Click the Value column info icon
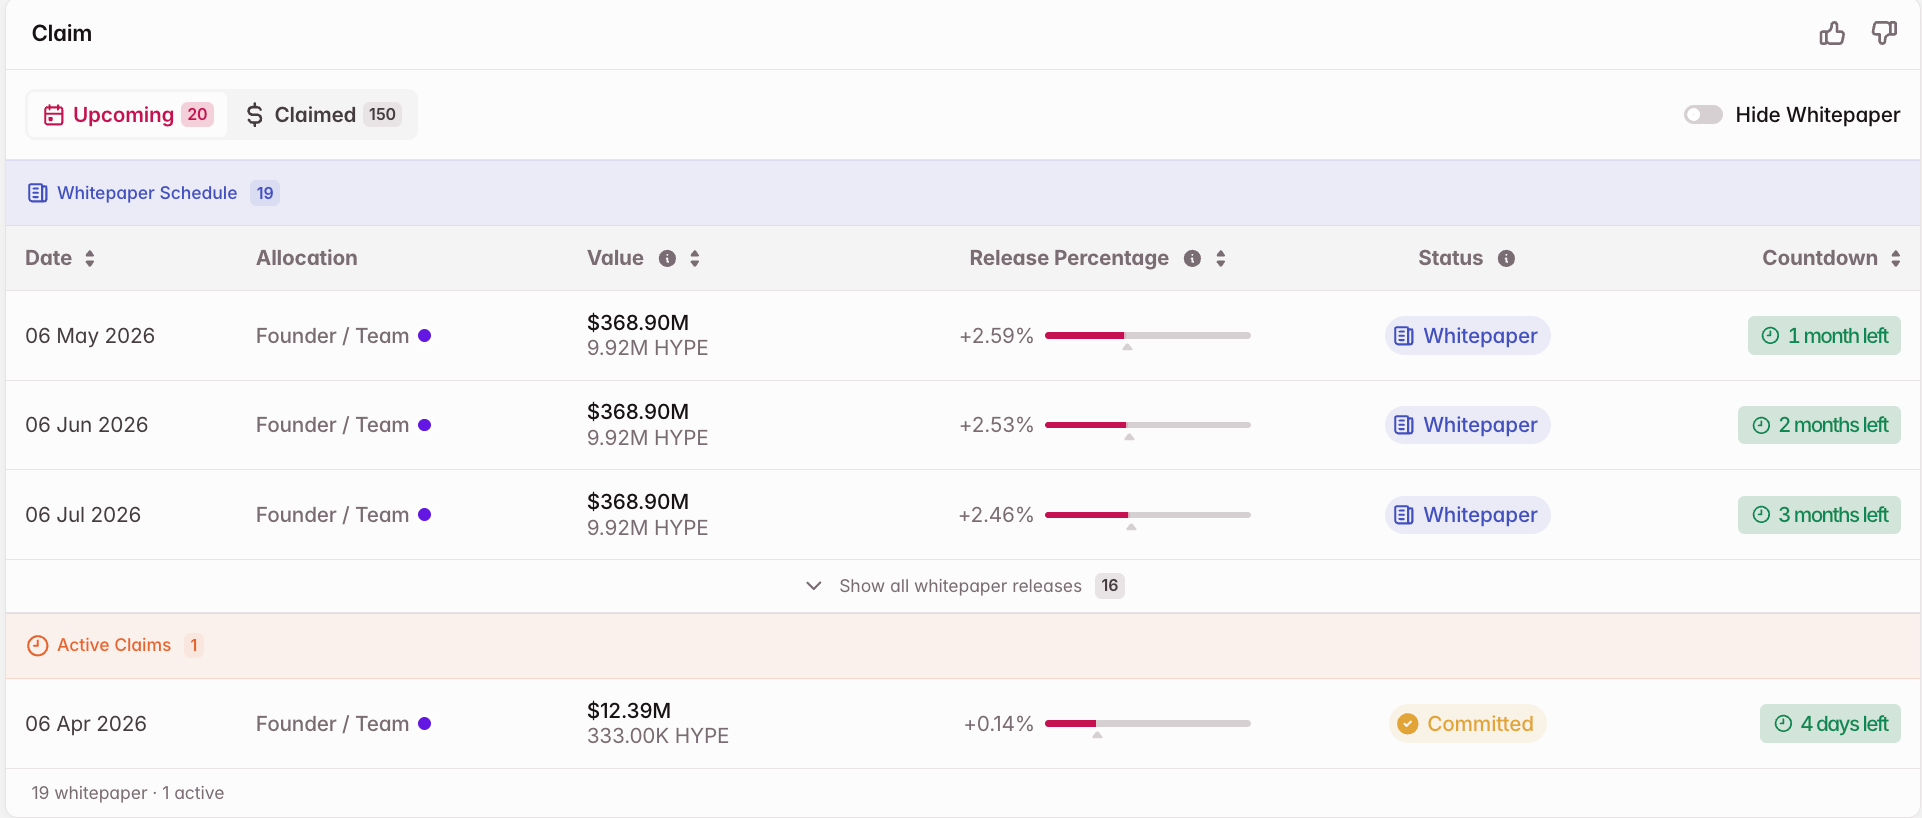The image size is (1922, 818). click(667, 258)
